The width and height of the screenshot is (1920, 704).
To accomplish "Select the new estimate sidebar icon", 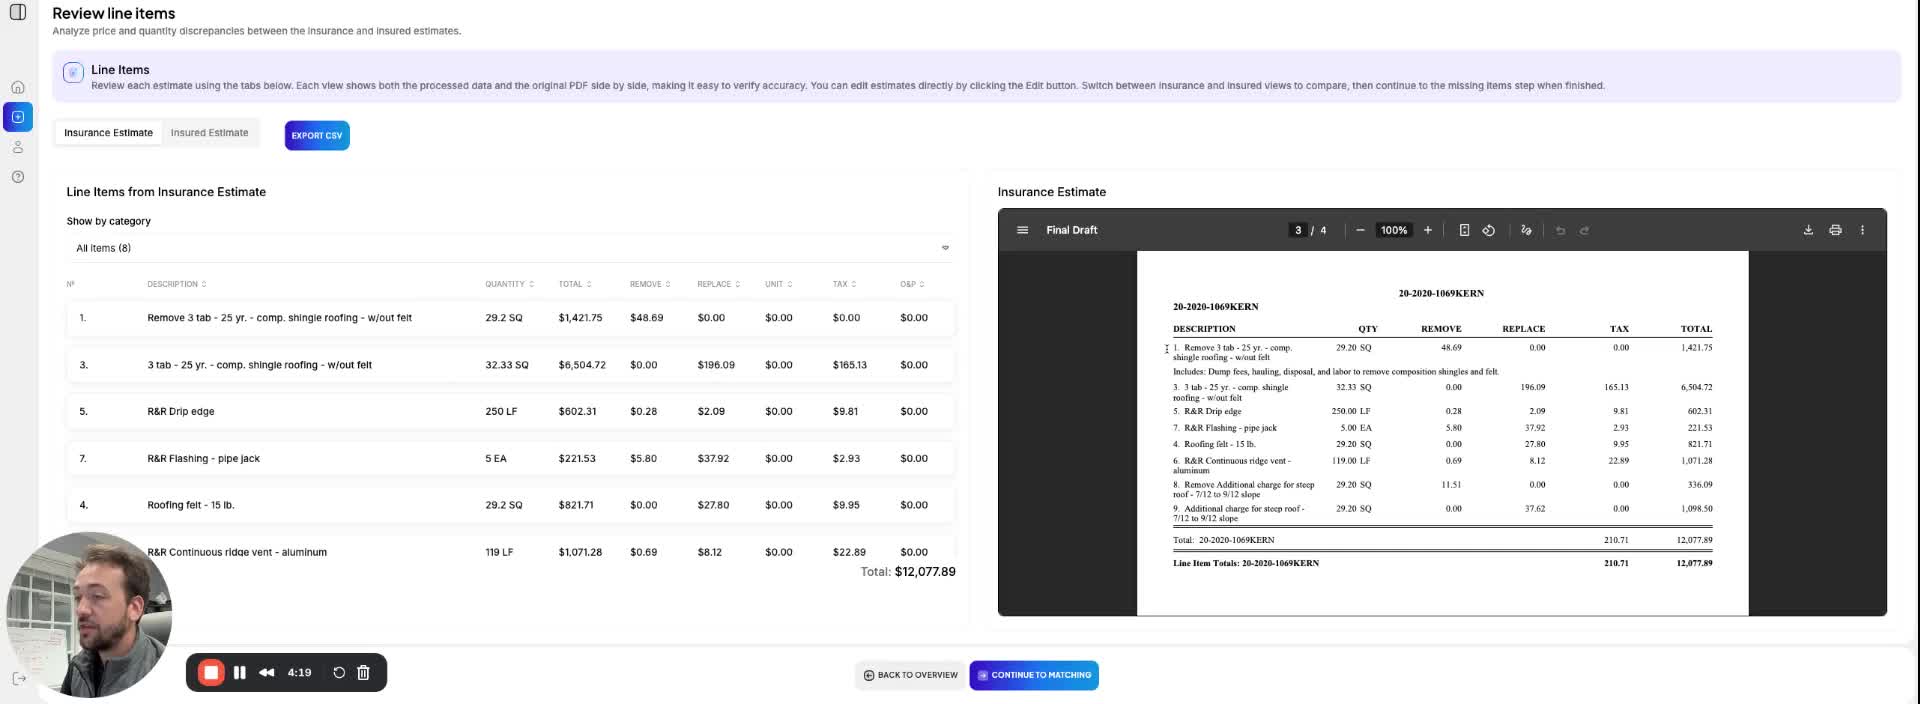I will tap(18, 117).
